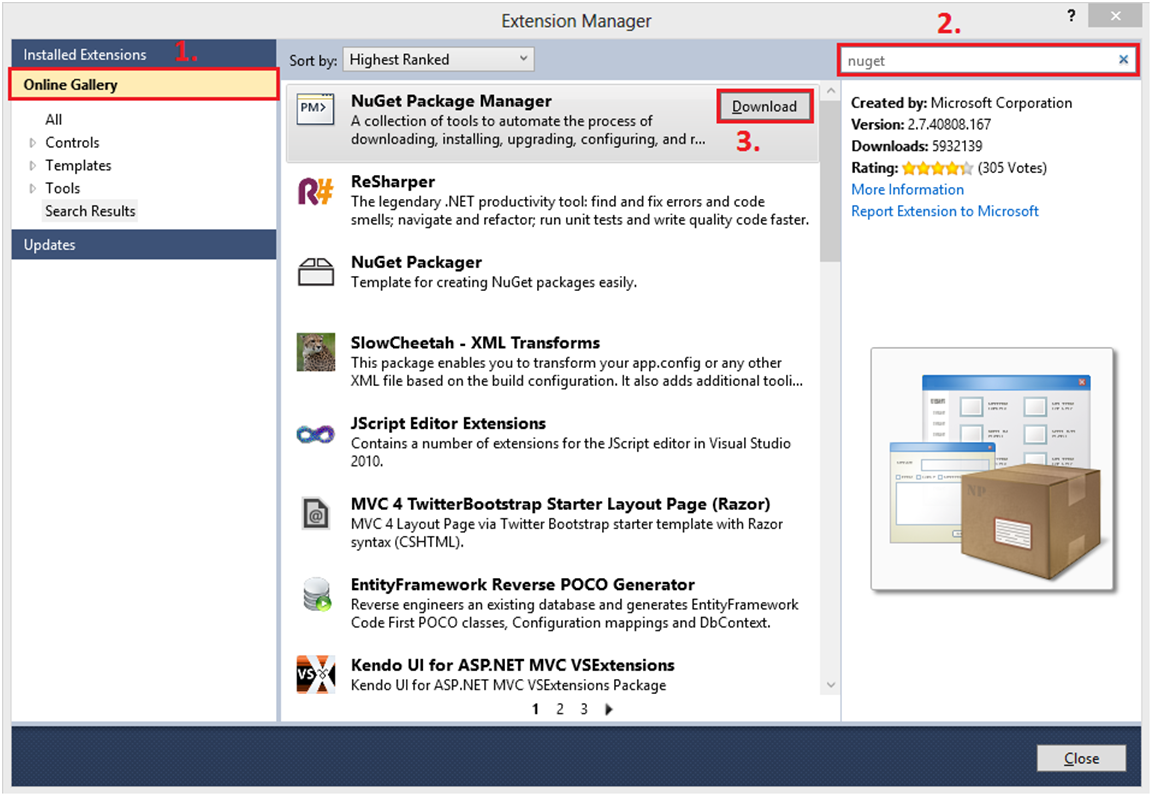Viewport: 1154px width, 798px height.
Task: Download the NuGet Package Manager extension
Action: (x=765, y=107)
